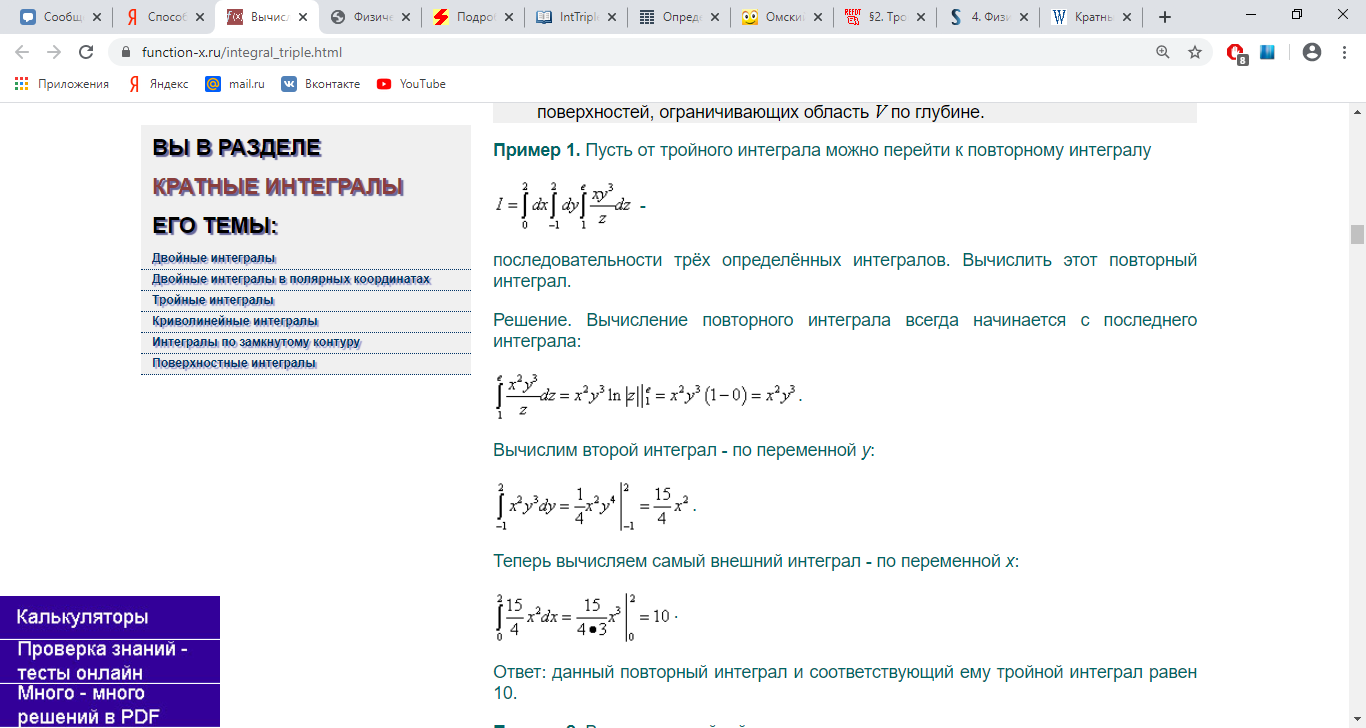Open the YouTube bookmark
This screenshot has width=1366, height=728.
[x=411, y=84]
